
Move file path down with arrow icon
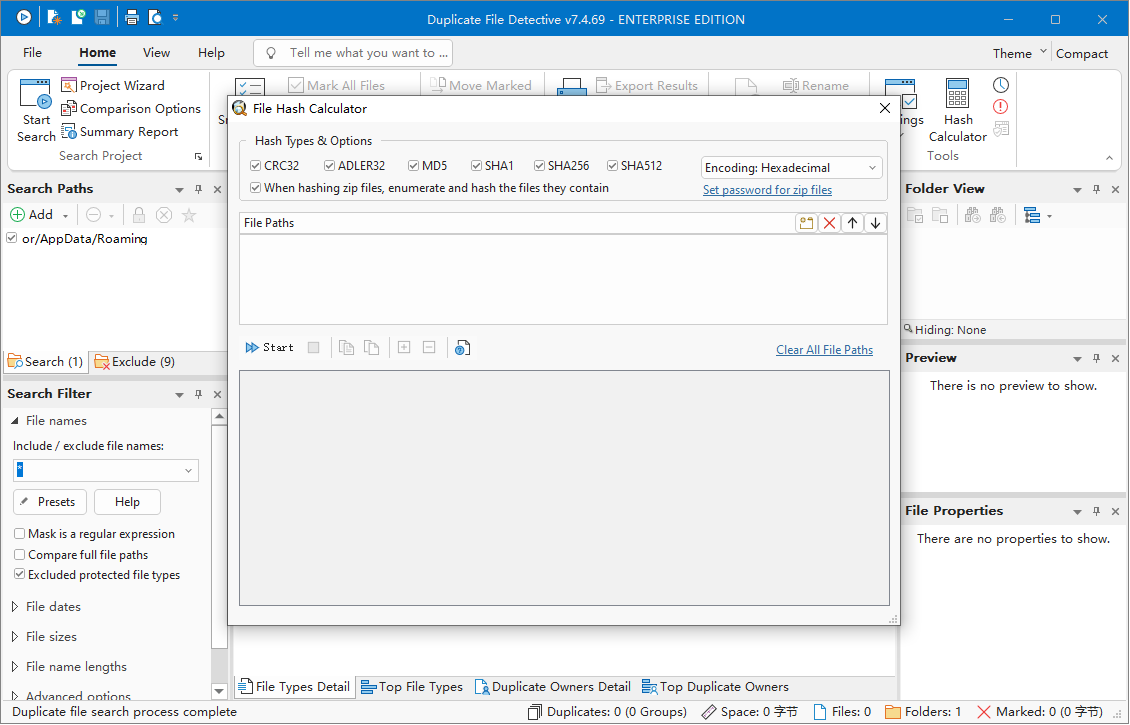click(x=875, y=223)
